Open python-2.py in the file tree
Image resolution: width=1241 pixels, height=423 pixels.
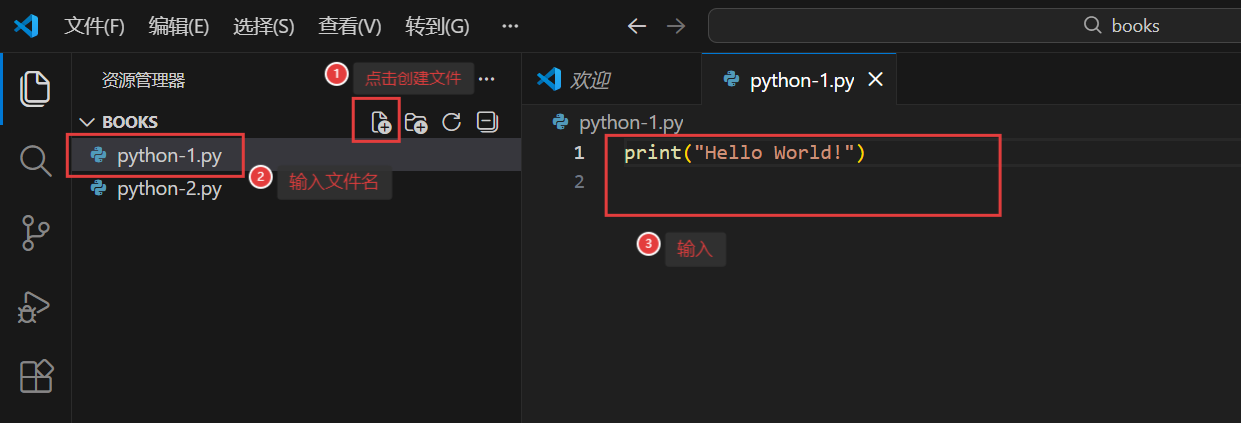click(x=296, y=187)
